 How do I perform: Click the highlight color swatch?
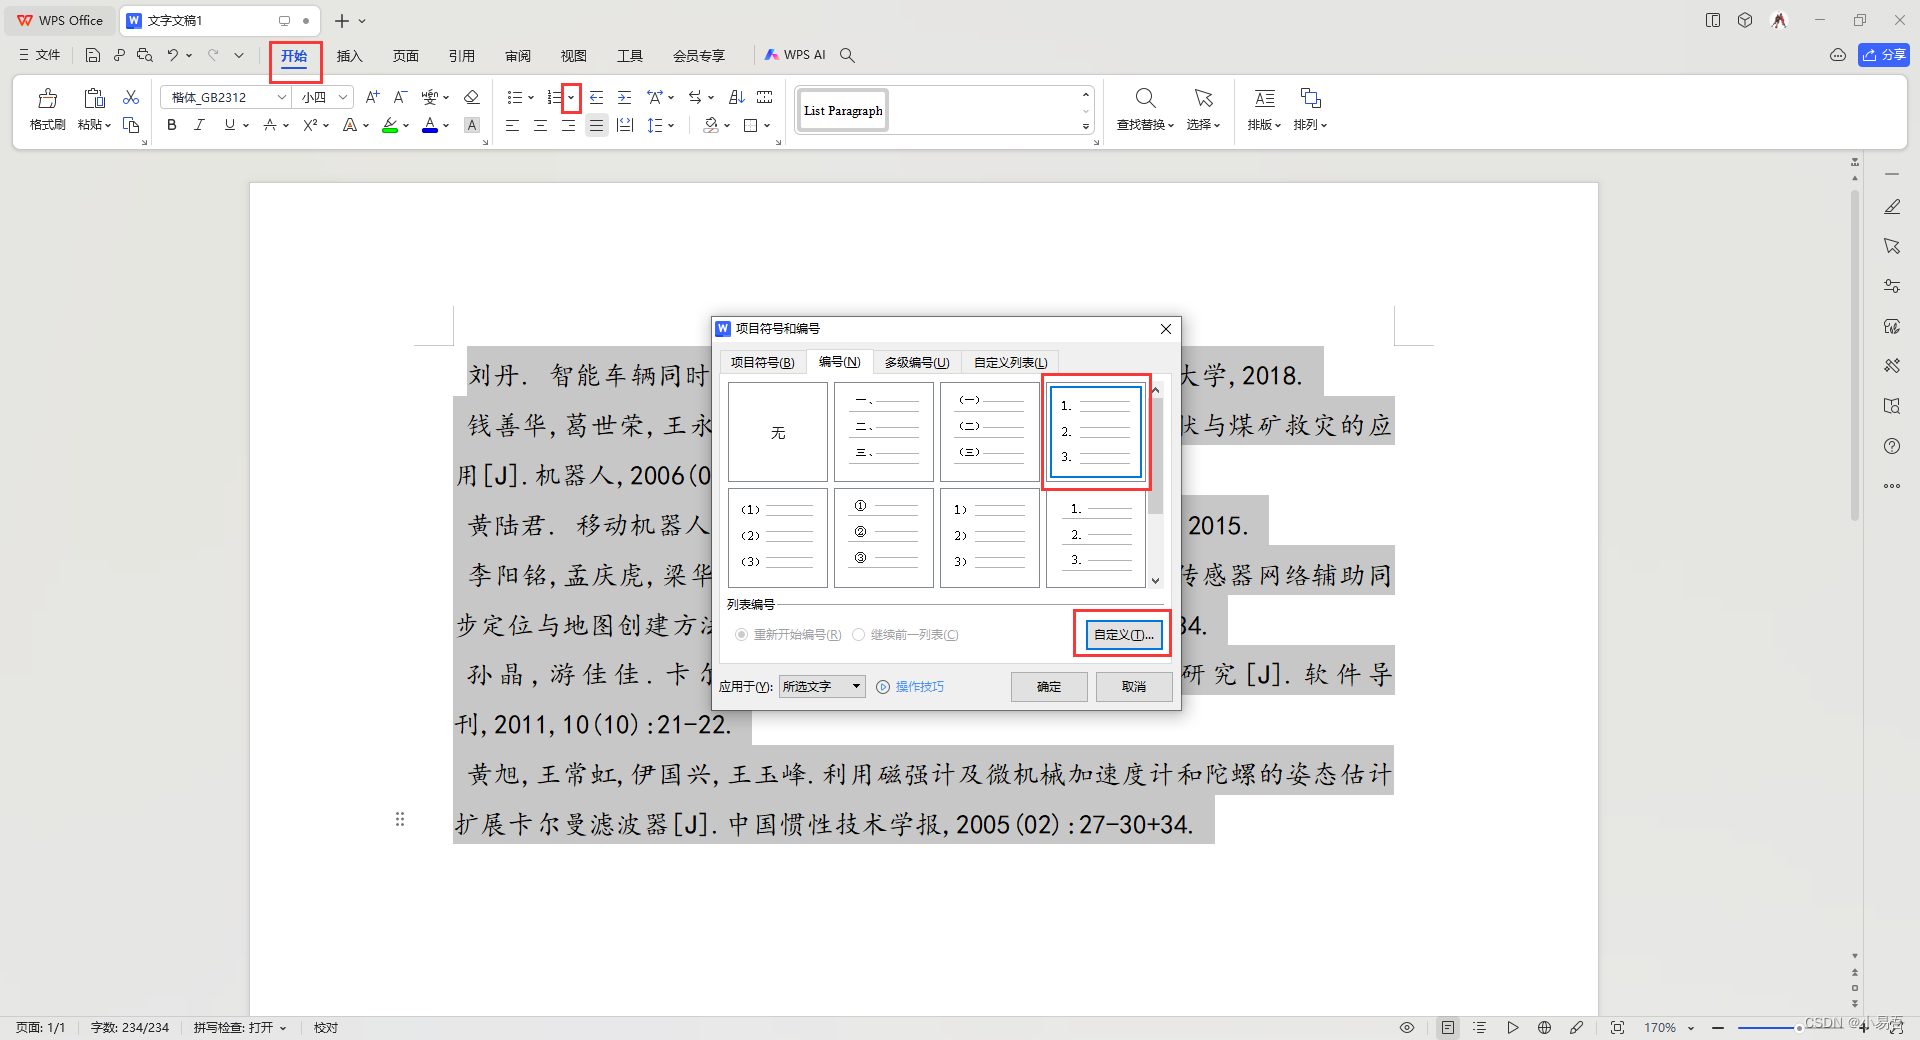[x=390, y=125]
